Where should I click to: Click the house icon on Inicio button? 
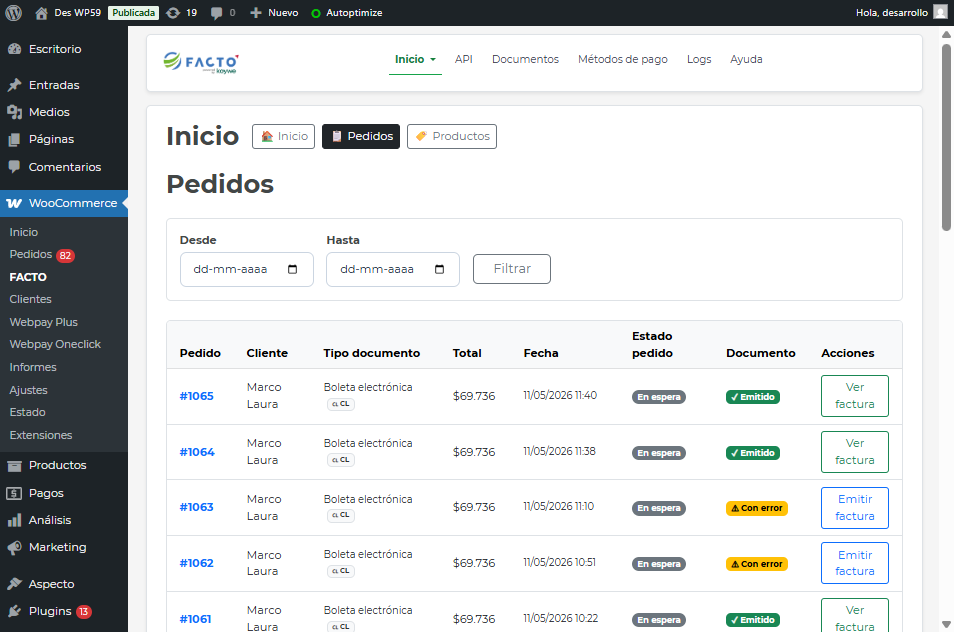pyautogui.click(x=267, y=136)
